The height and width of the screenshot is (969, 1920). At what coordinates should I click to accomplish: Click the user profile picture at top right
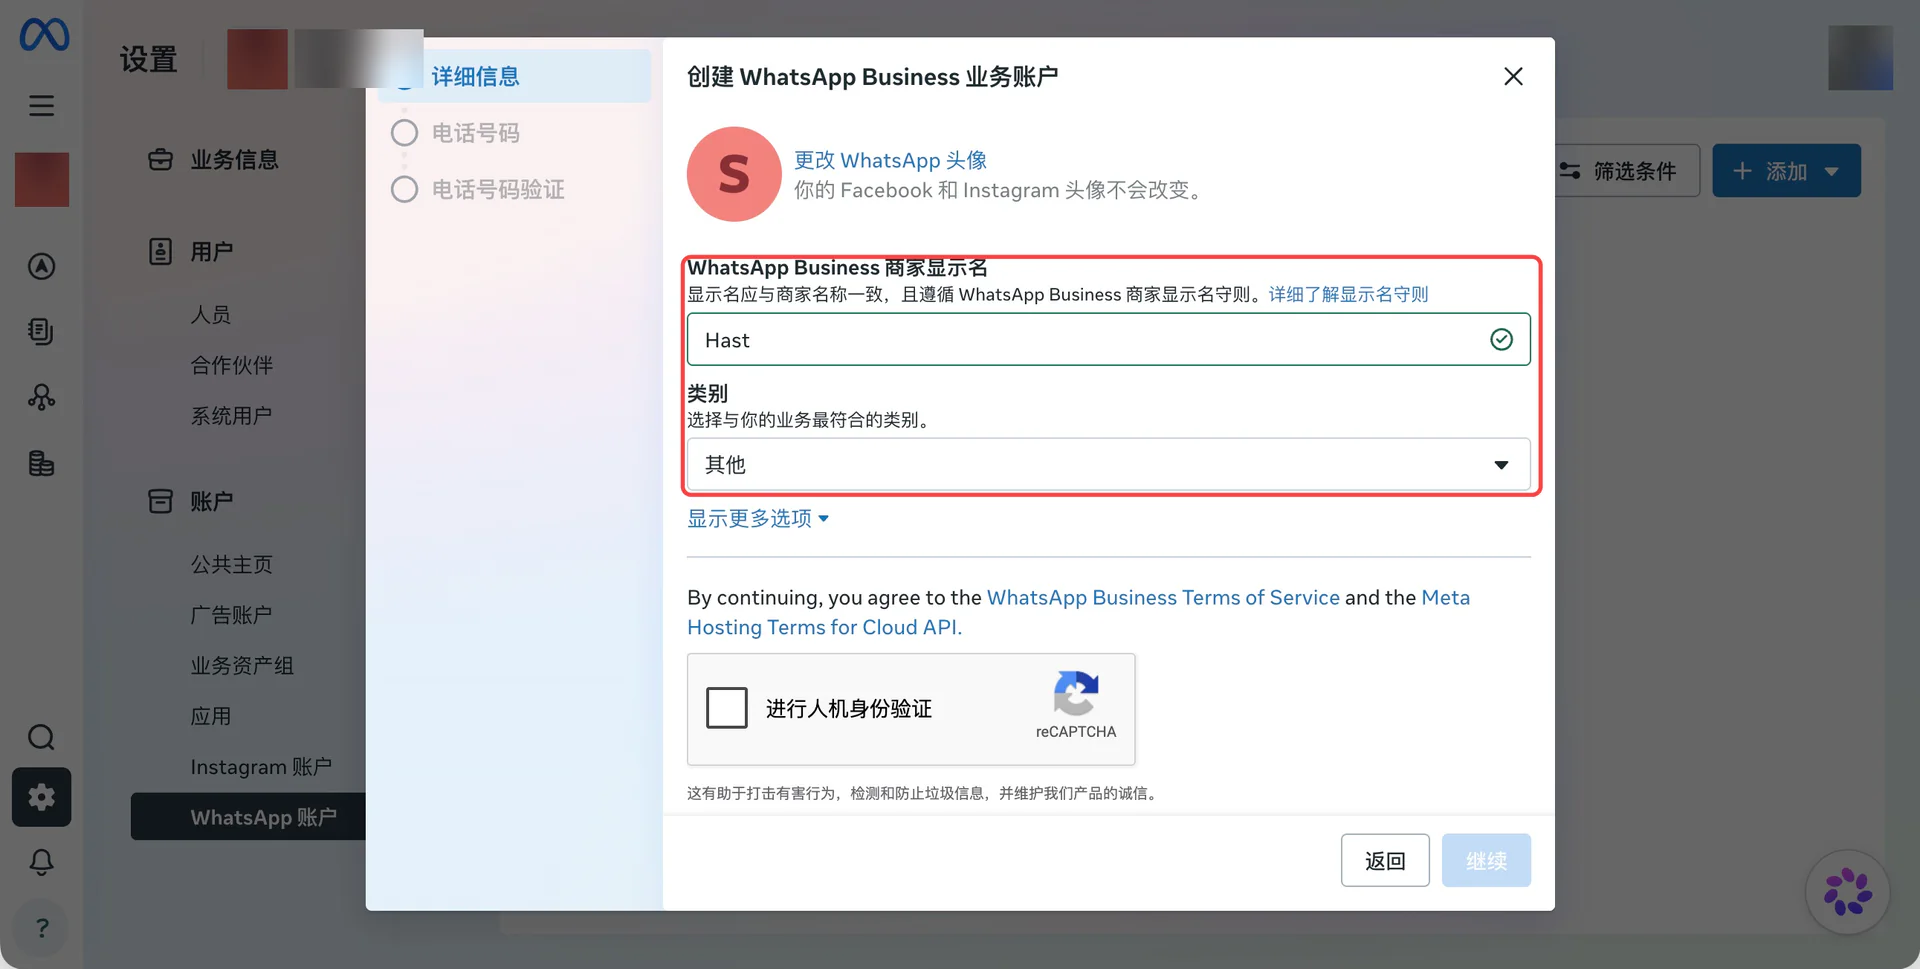[1860, 58]
